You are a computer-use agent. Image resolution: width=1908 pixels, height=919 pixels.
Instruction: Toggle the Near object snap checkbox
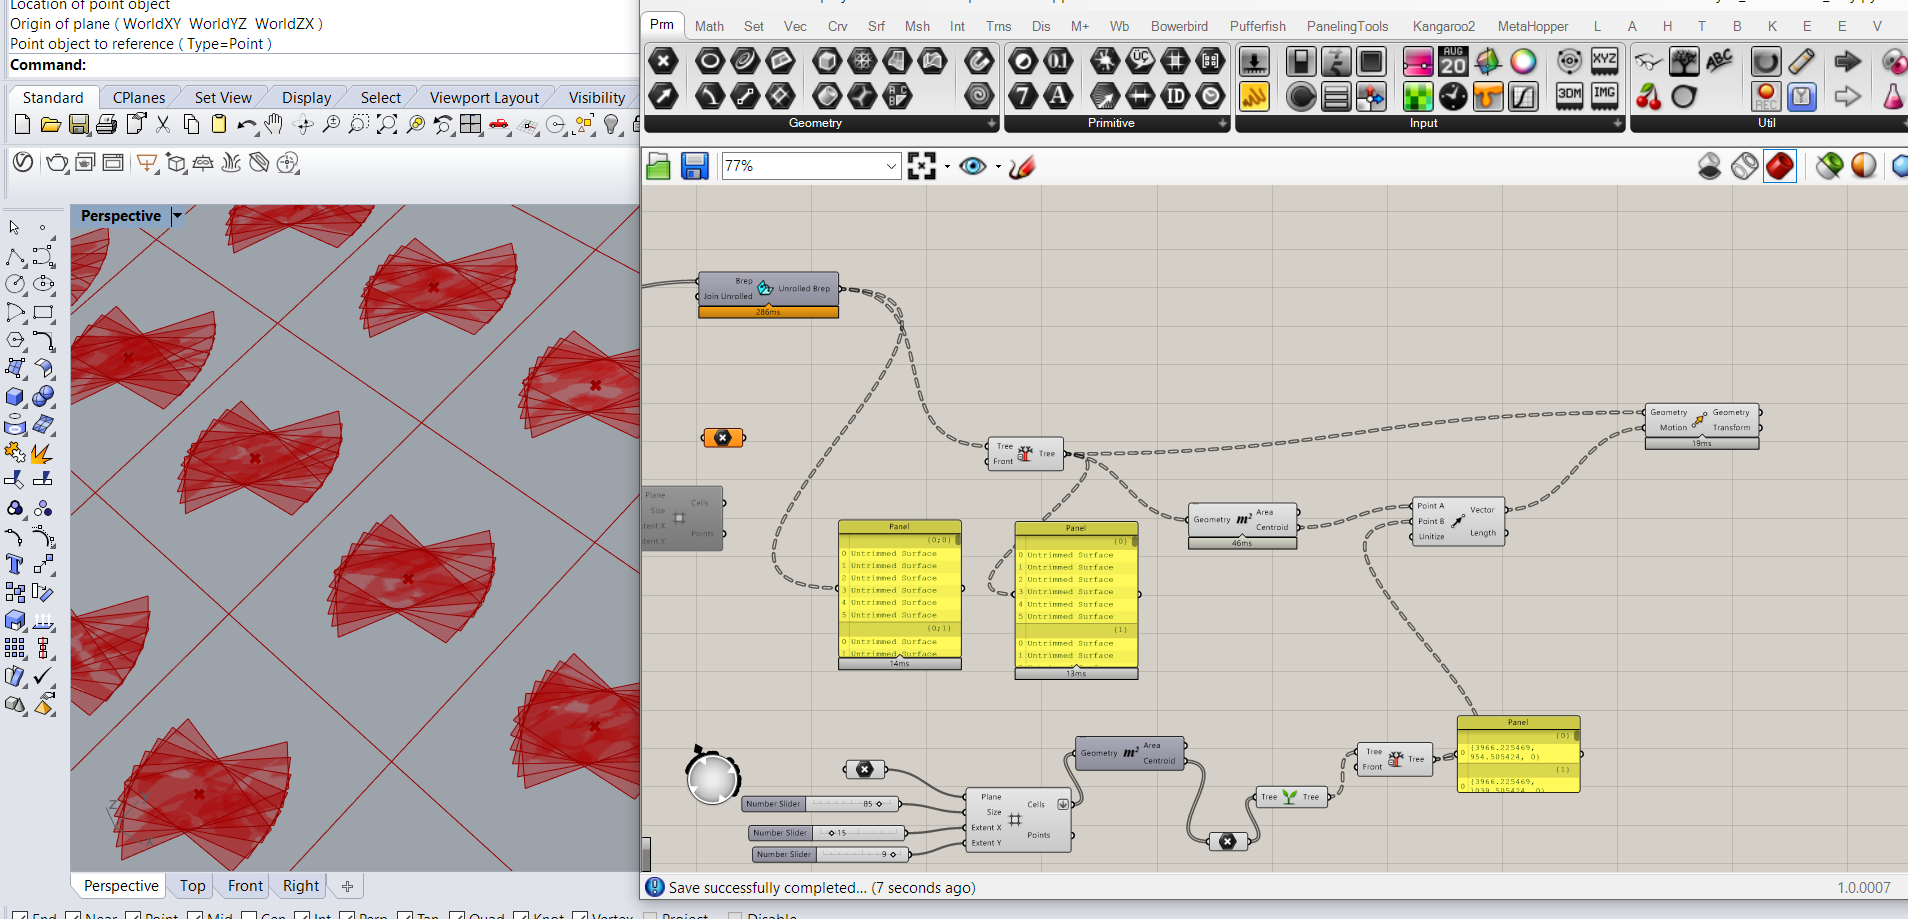click(73, 916)
